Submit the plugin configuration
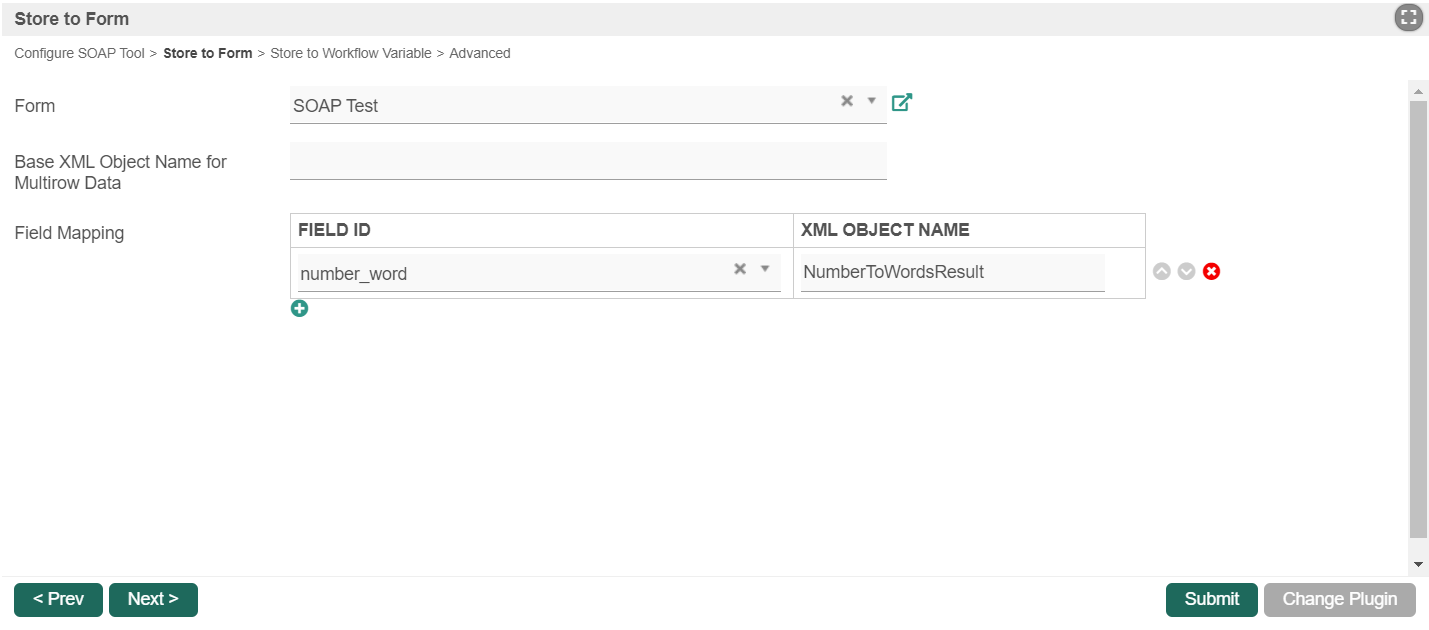Image resolution: width=1429 pixels, height=630 pixels. click(1211, 599)
